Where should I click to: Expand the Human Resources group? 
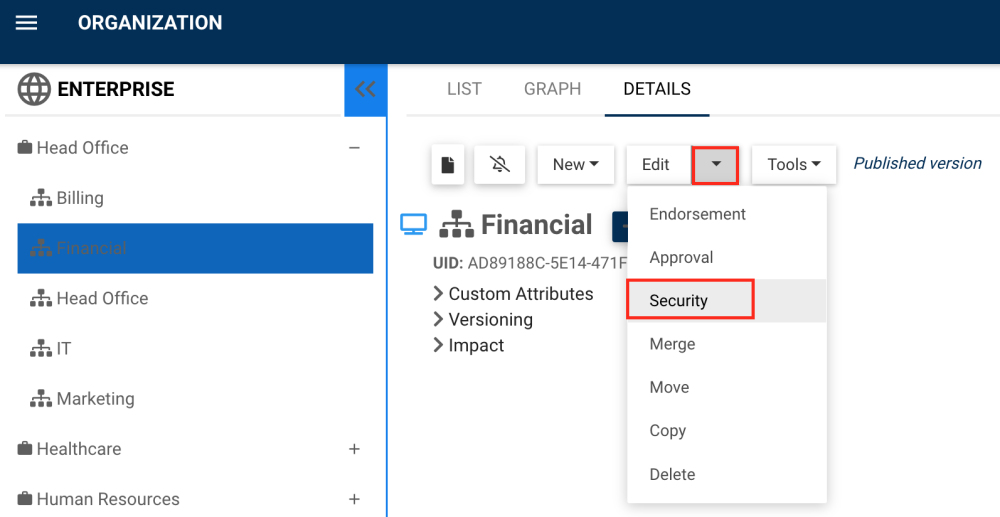tap(354, 499)
